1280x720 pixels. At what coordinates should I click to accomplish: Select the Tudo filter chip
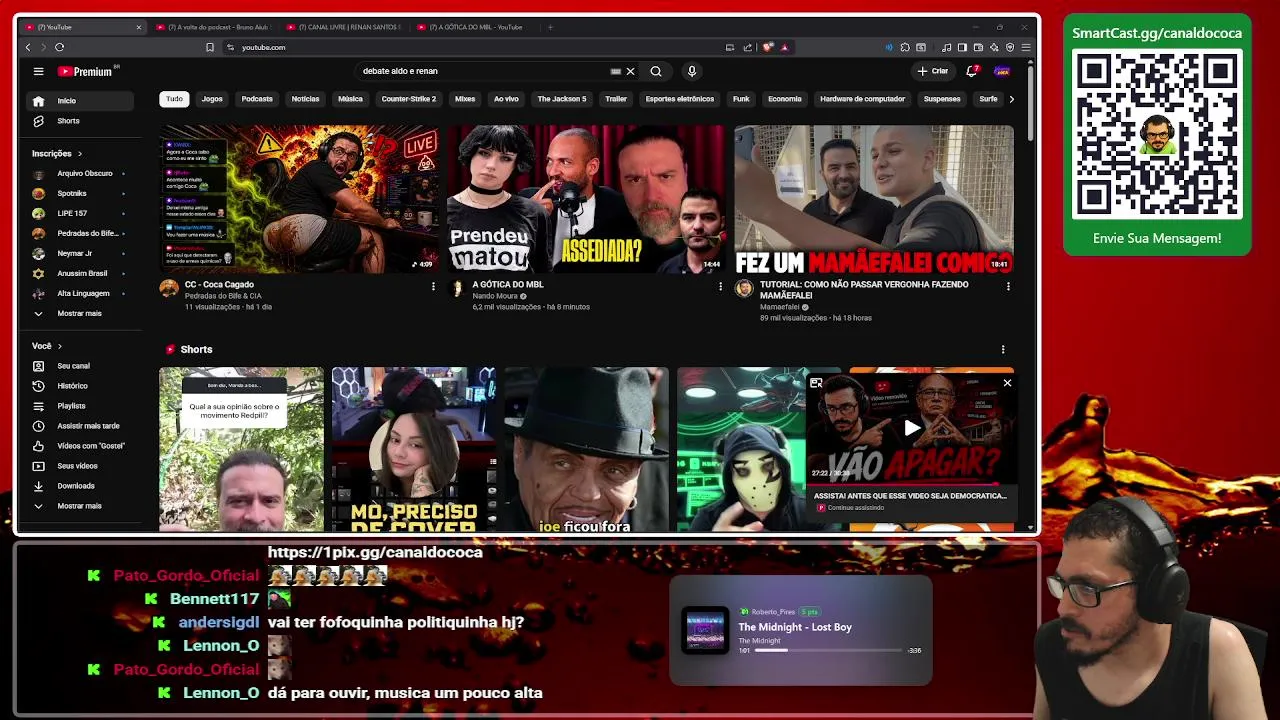(174, 99)
